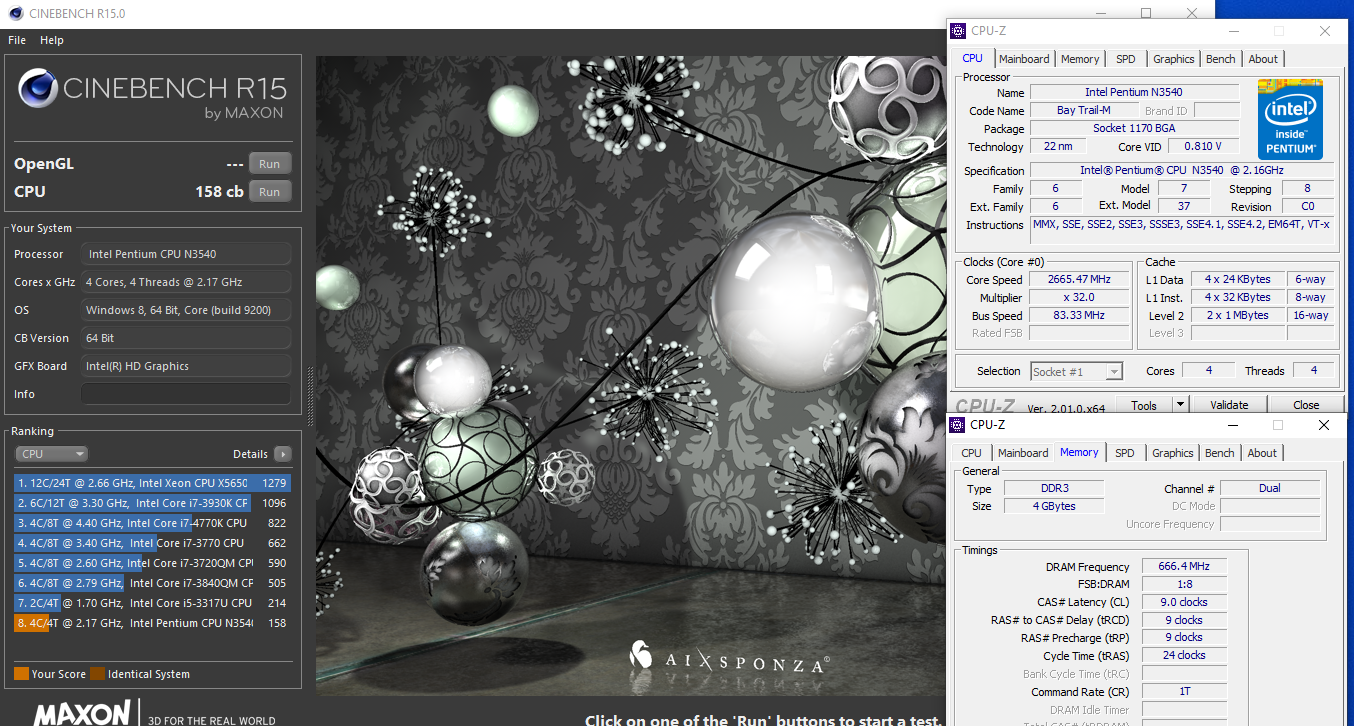Click the Intel Inside Pentium logo
Viewport: 1354px width, 726px height.
1290,119
